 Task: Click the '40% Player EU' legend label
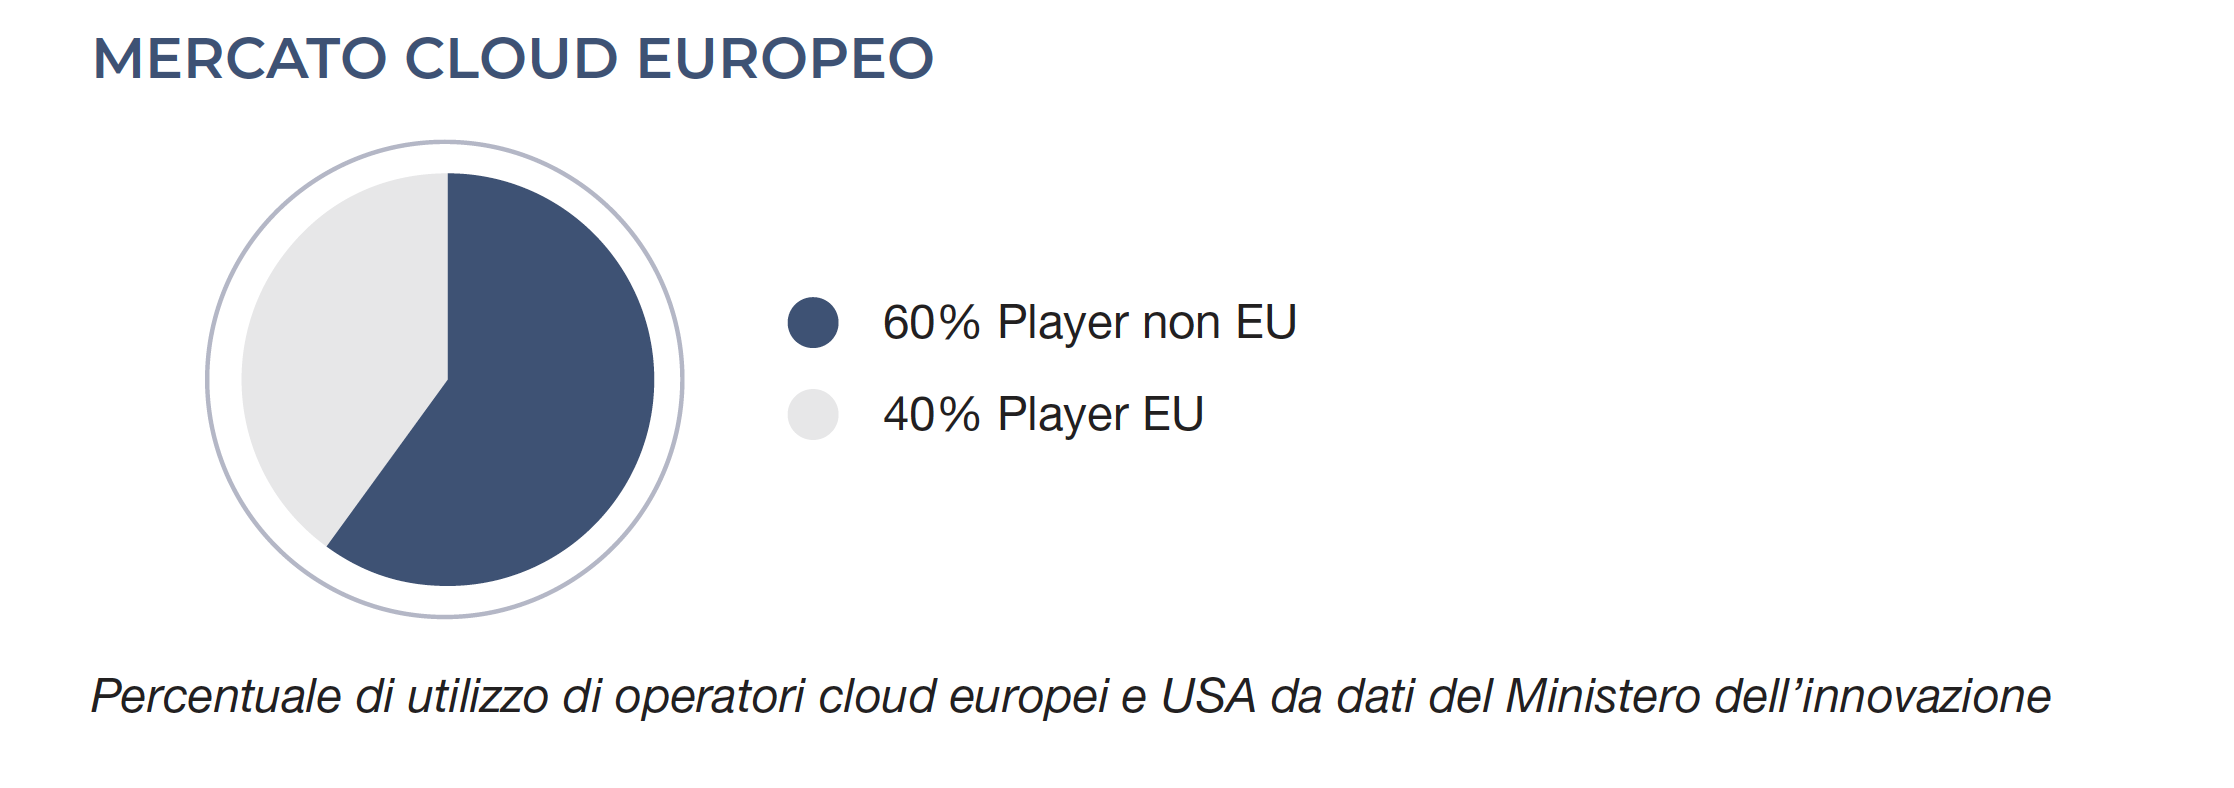[x=1044, y=414]
